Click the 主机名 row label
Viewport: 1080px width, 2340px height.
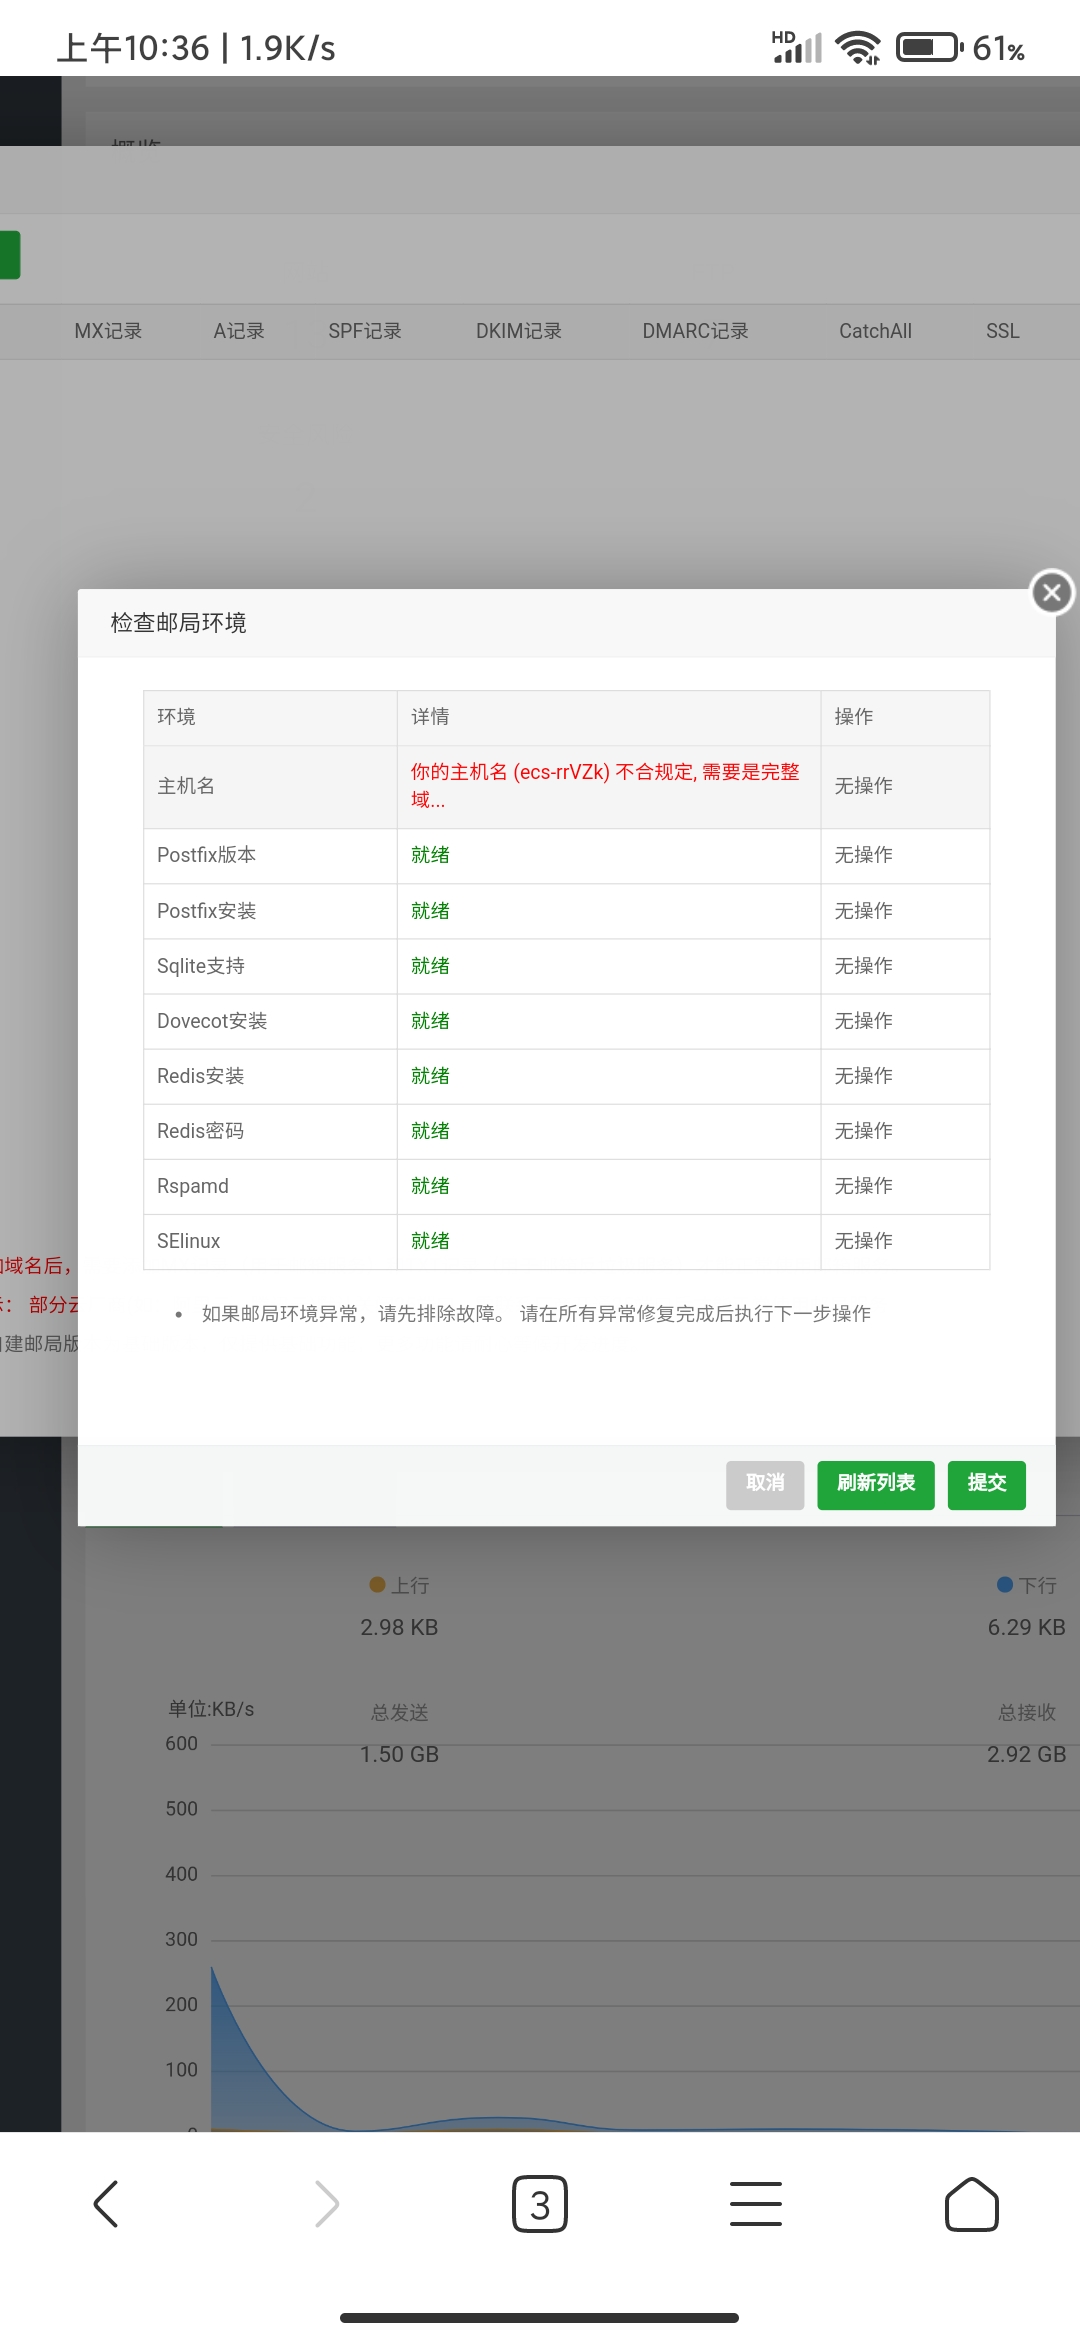coord(186,786)
